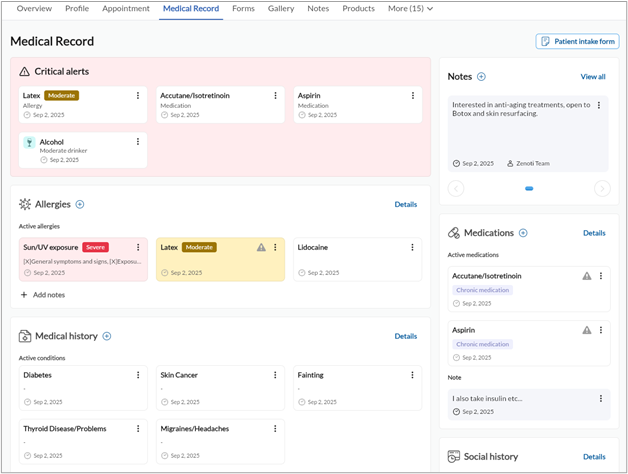Add a new allergy with plus icon
The image size is (628, 474).
80,204
